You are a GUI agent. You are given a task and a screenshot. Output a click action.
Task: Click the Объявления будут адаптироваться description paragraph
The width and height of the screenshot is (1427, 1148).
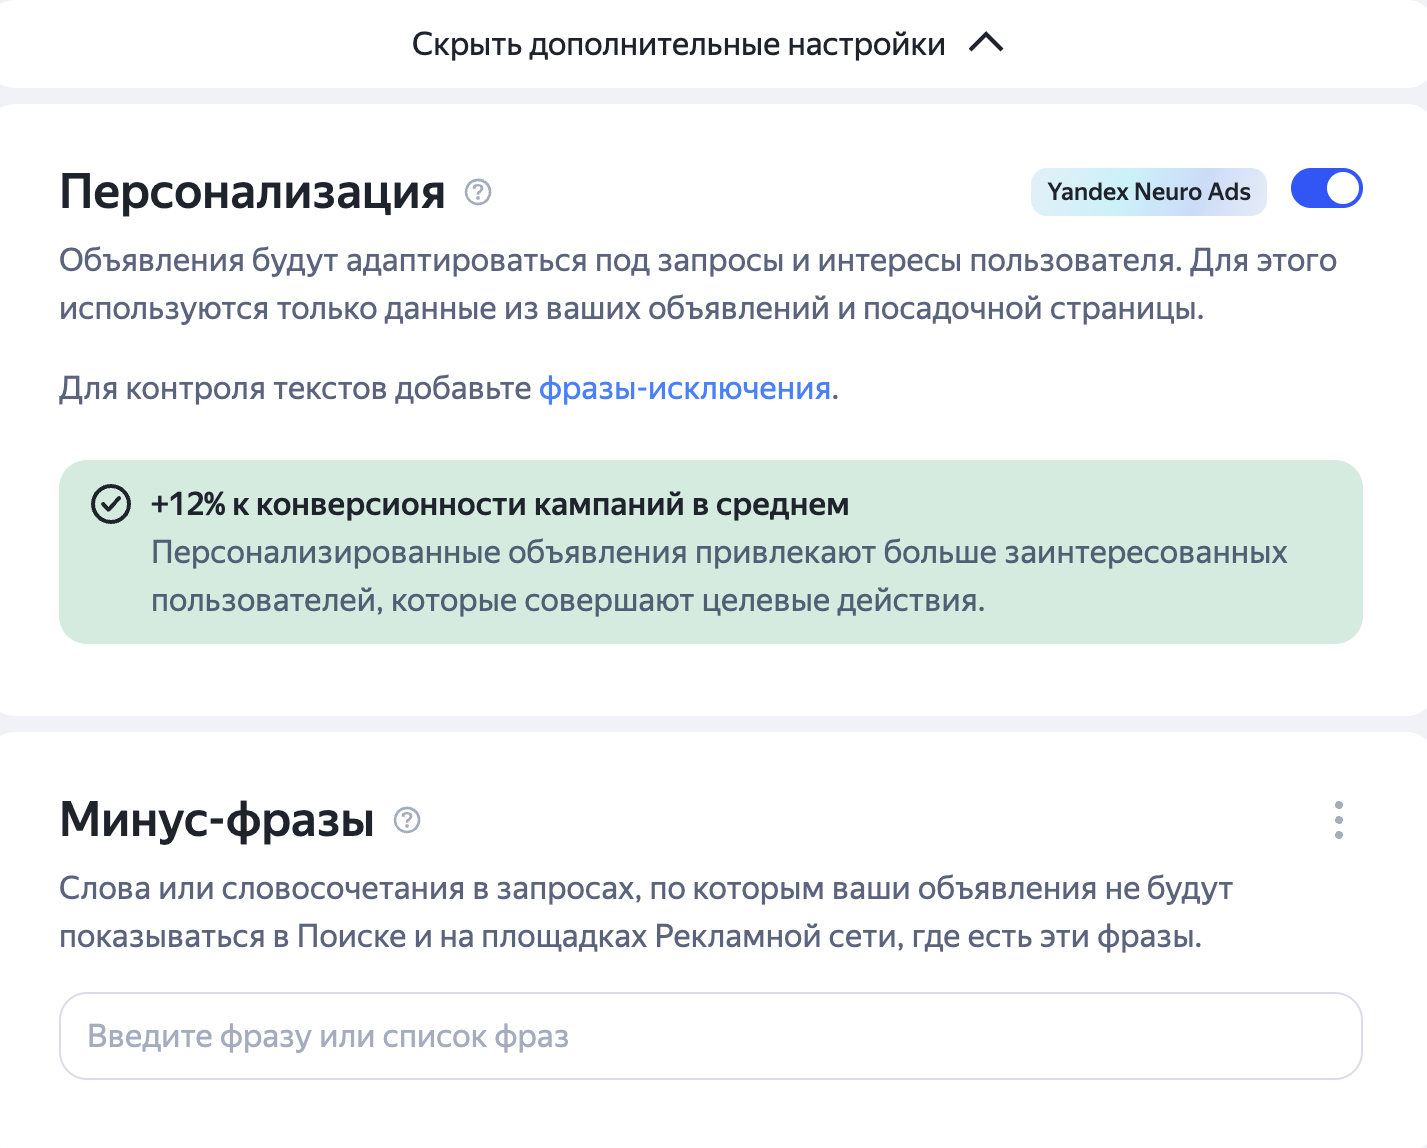[698, 284]
